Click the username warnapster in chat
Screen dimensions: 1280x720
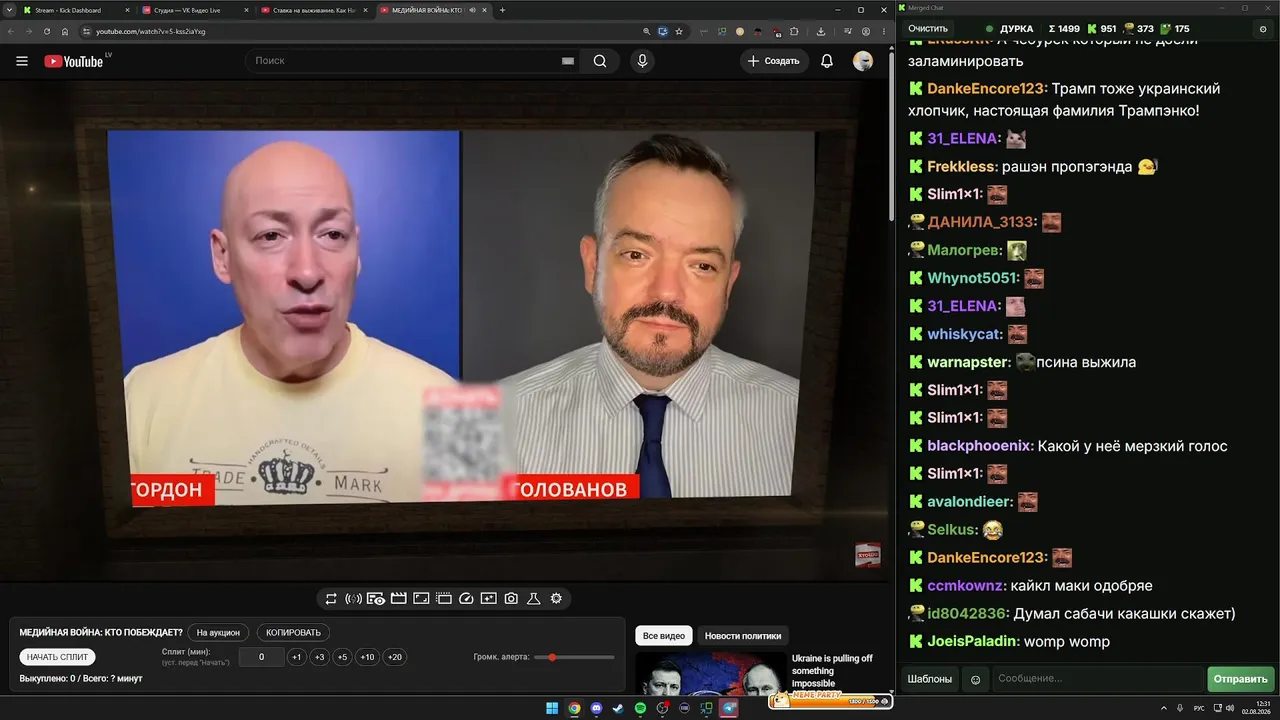[968, 362]
